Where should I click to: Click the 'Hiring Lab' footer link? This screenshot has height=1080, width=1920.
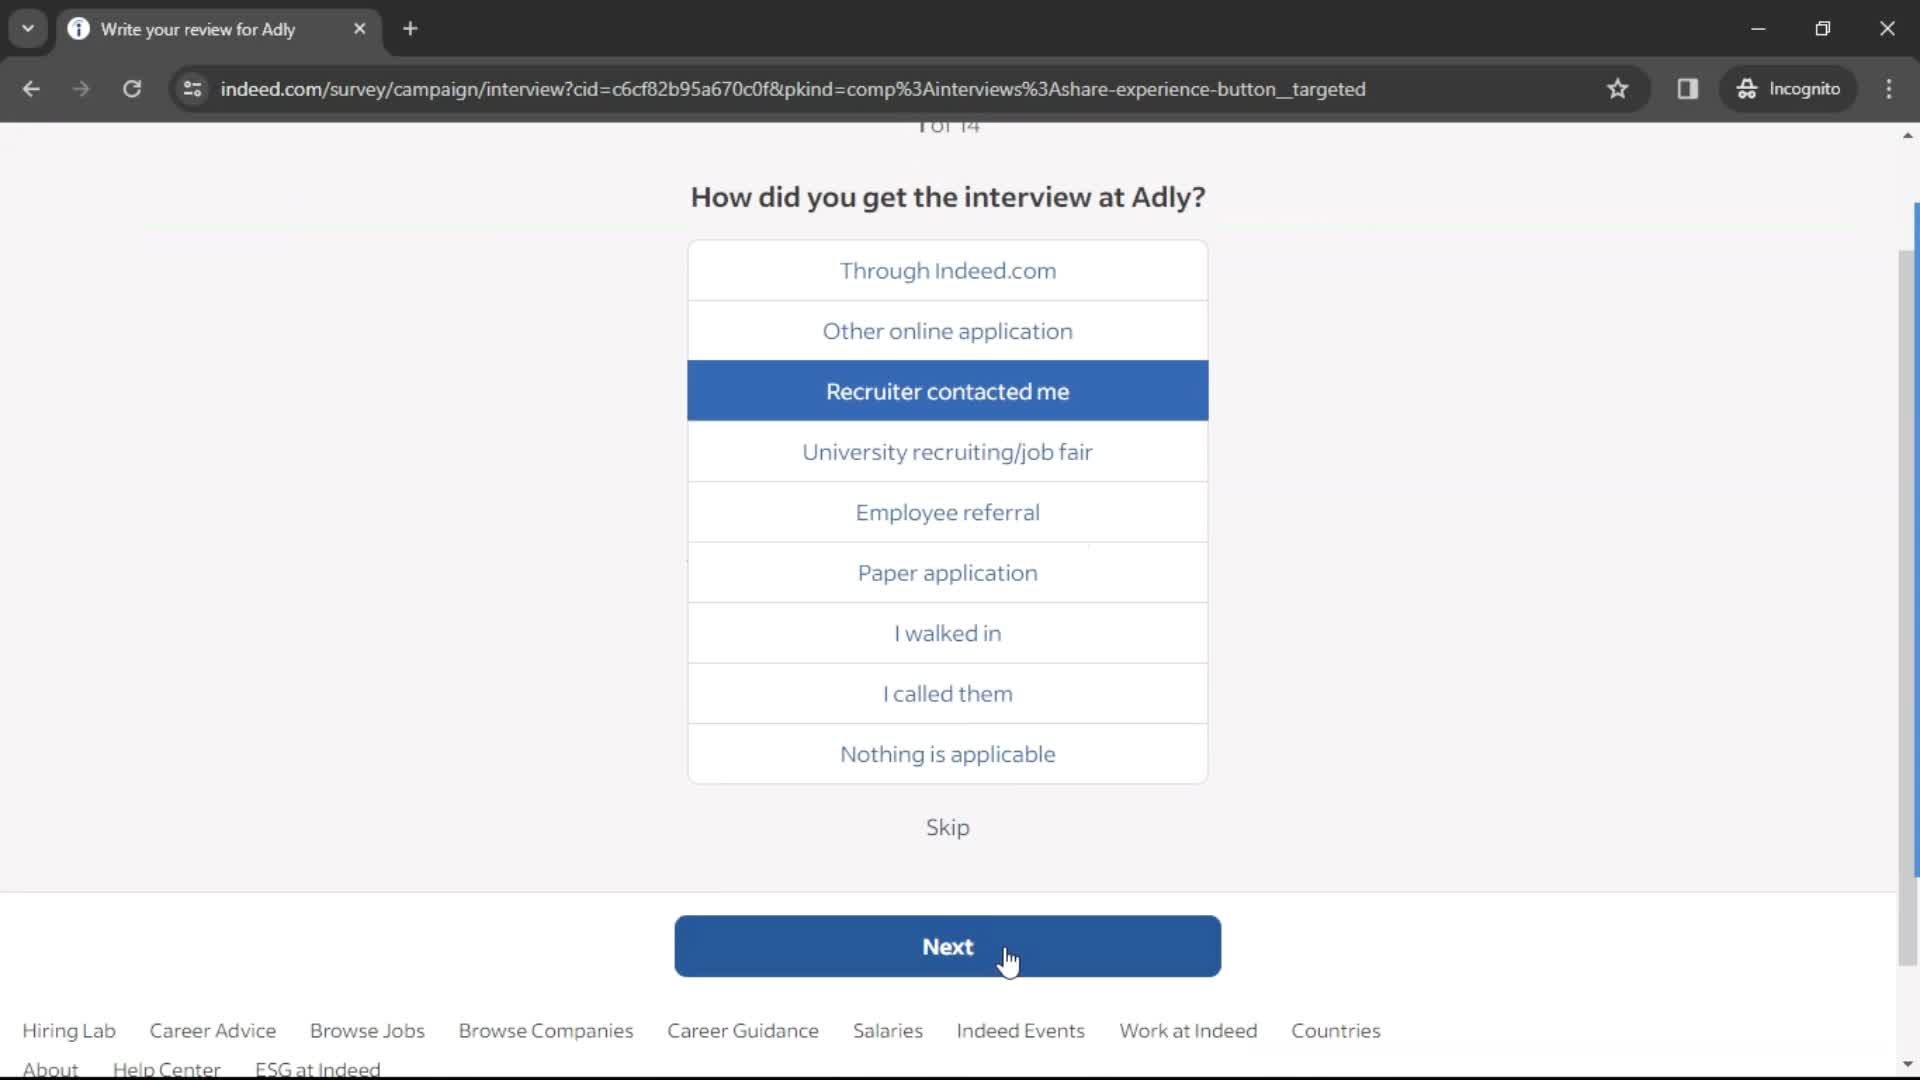pyautogui.click(x=69, y=1030)
